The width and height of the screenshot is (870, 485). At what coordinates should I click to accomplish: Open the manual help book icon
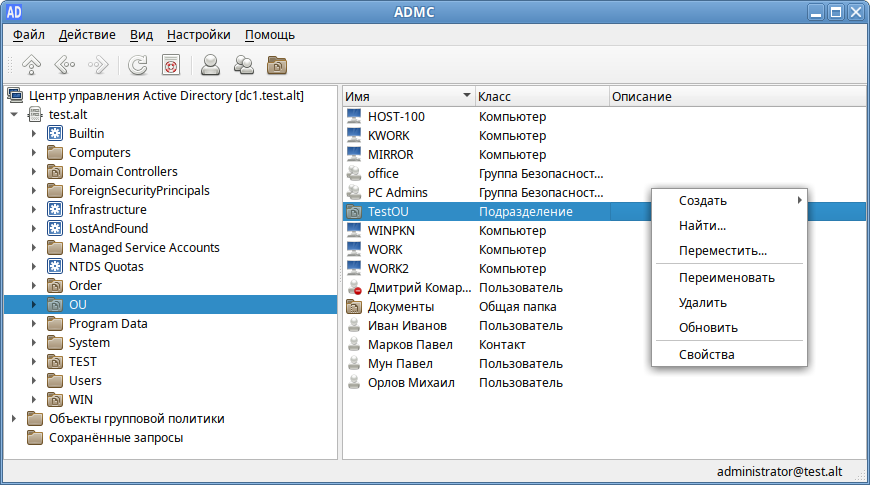(x=171, y=65)
